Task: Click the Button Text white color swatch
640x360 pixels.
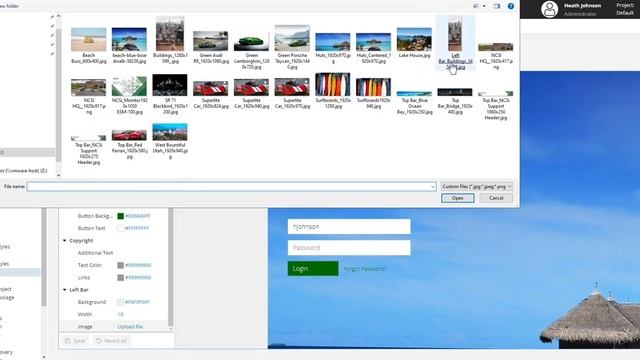Action: coord(120,228)
